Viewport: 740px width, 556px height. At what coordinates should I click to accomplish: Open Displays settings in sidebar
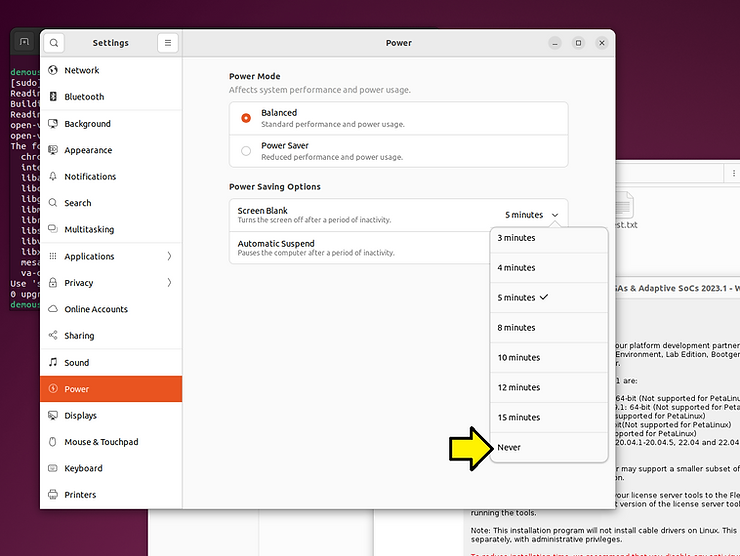pos(80,416)
